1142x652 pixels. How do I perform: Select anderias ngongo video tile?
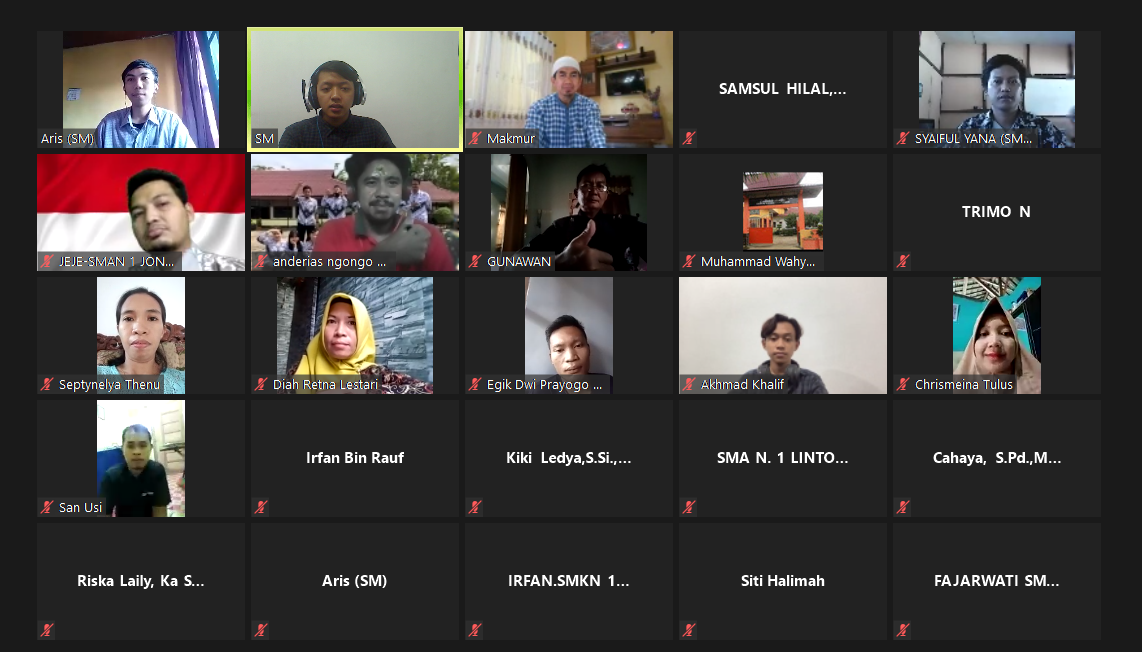tap(355, 212)
